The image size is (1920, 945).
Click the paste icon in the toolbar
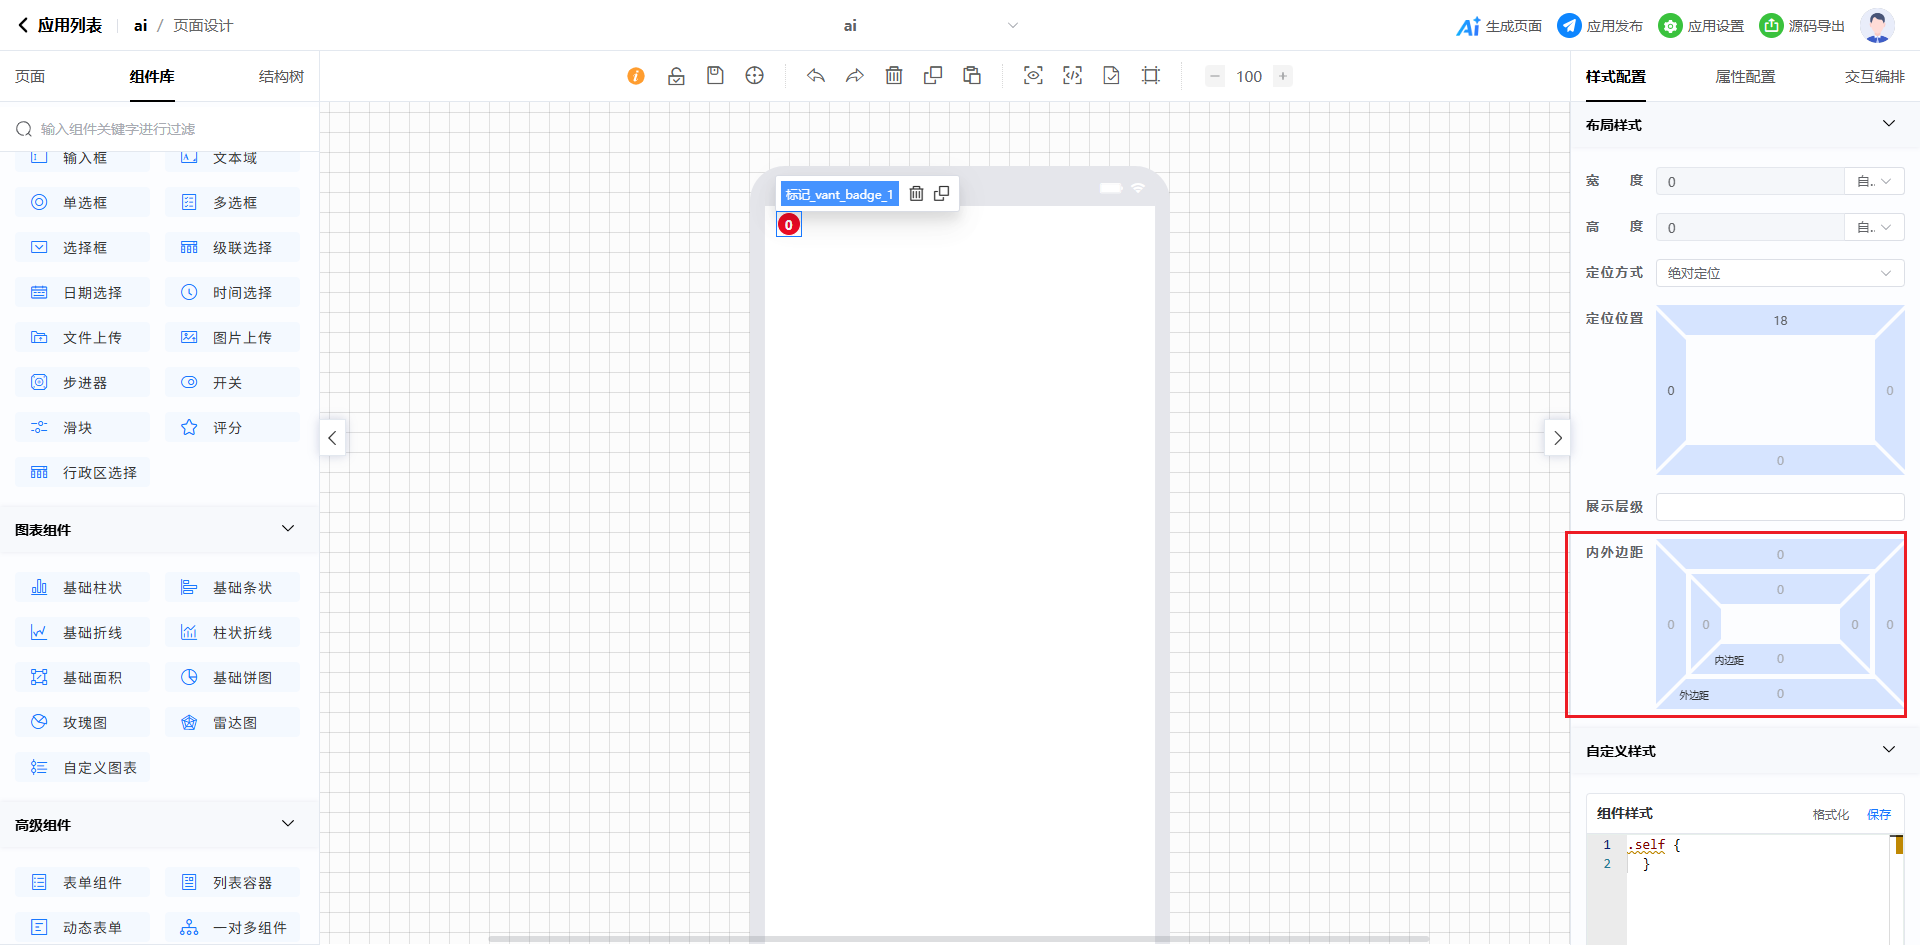(x=972, y=76)
